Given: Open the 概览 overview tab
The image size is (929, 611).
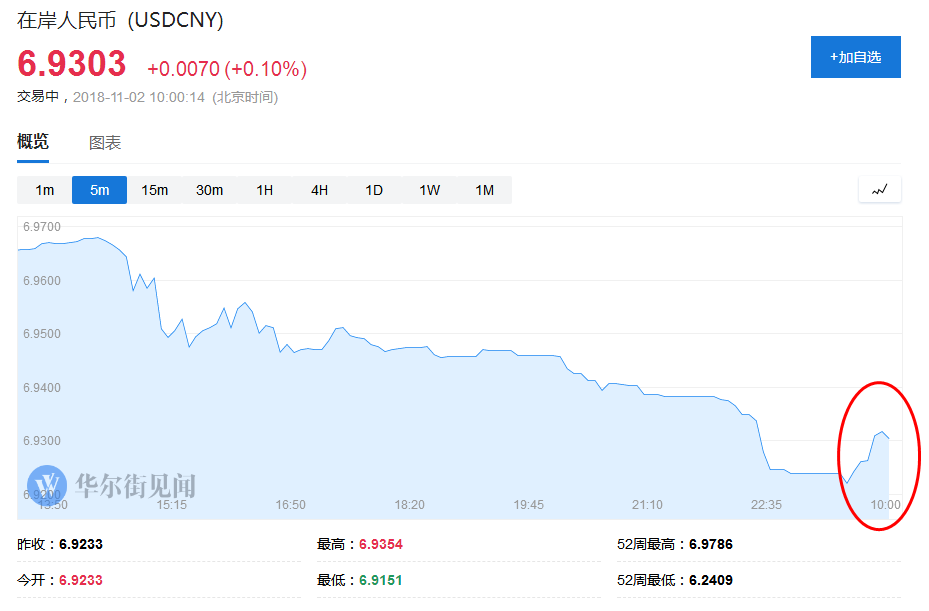Looking at the screenshot, I should (x=33, y=142).
